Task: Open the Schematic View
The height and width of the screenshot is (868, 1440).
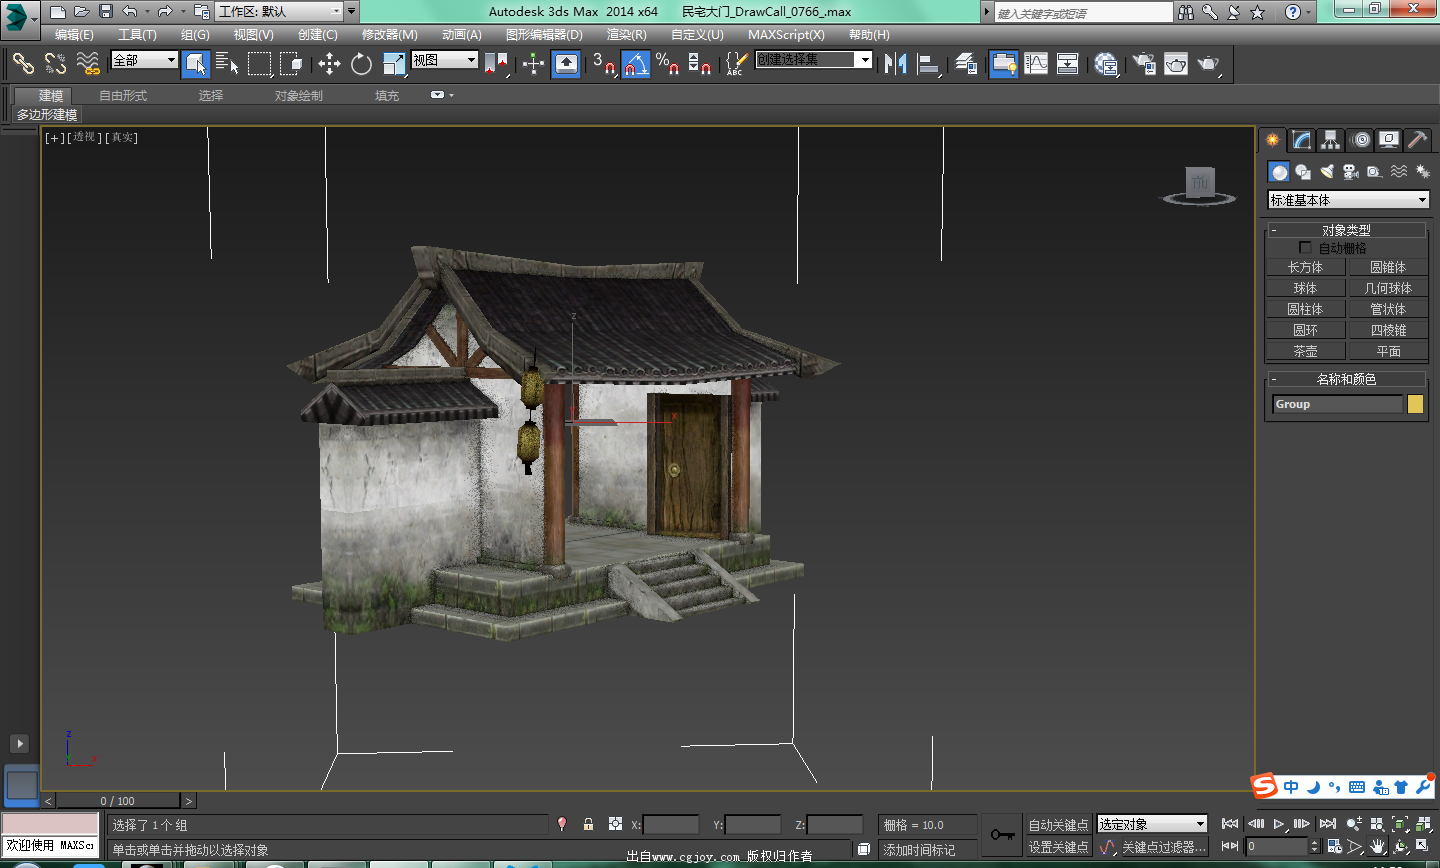Action: (1068, 64)
